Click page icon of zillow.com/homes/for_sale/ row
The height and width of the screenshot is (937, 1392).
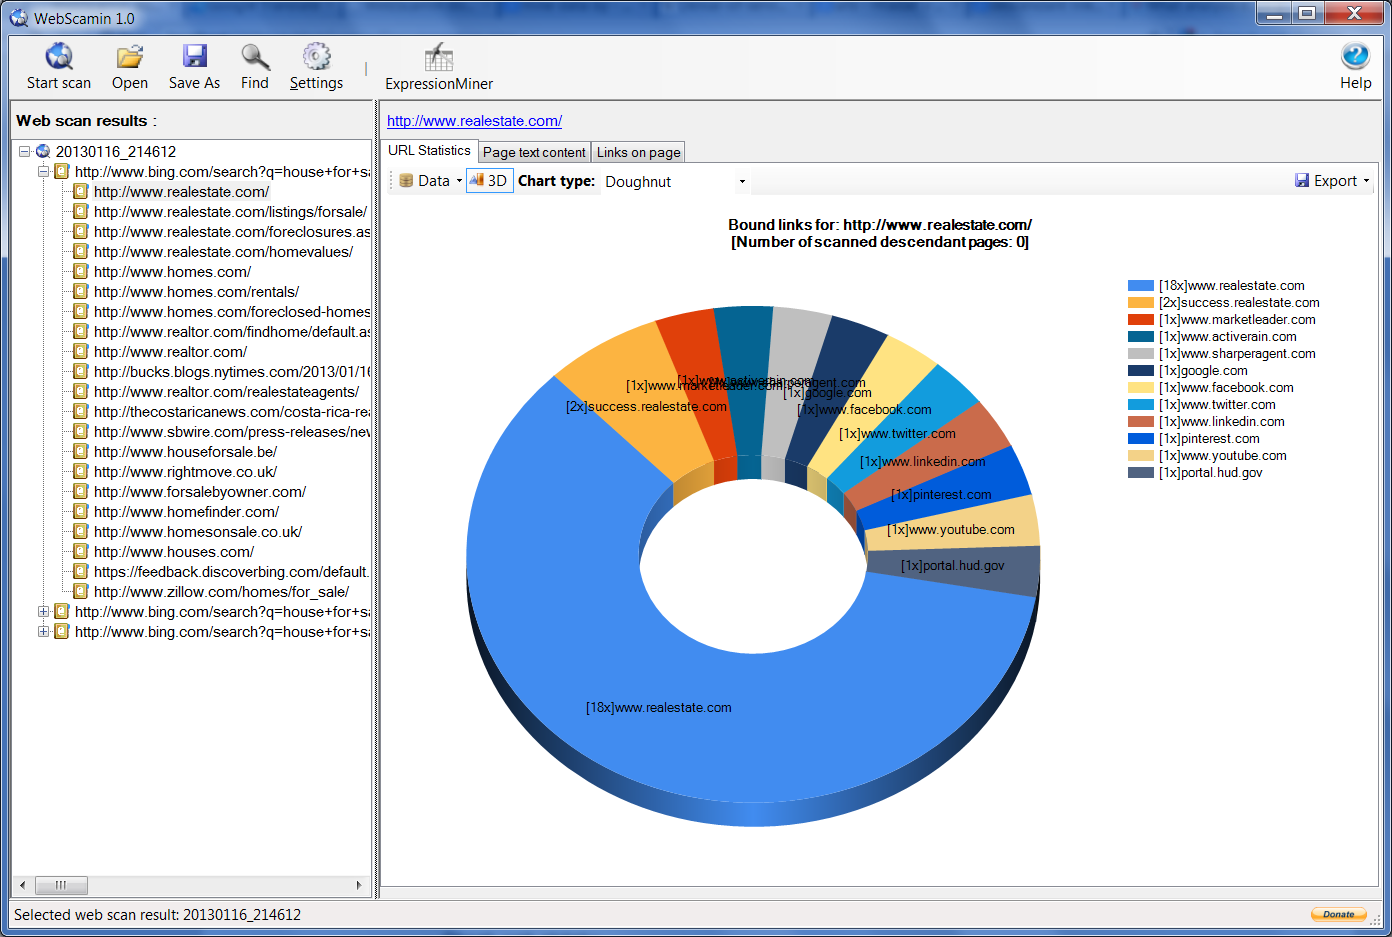pos(81,592)
